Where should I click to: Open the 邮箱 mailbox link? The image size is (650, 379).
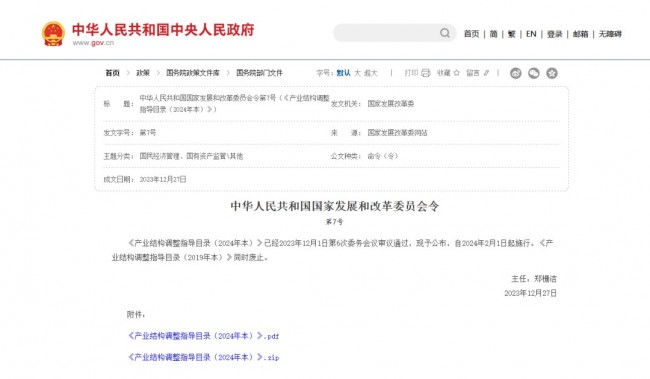point(580,34)
